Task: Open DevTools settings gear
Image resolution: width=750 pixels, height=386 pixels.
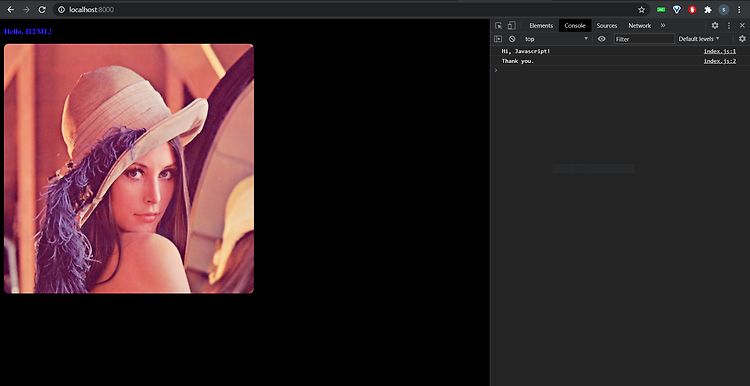Action: coord(715,25)
